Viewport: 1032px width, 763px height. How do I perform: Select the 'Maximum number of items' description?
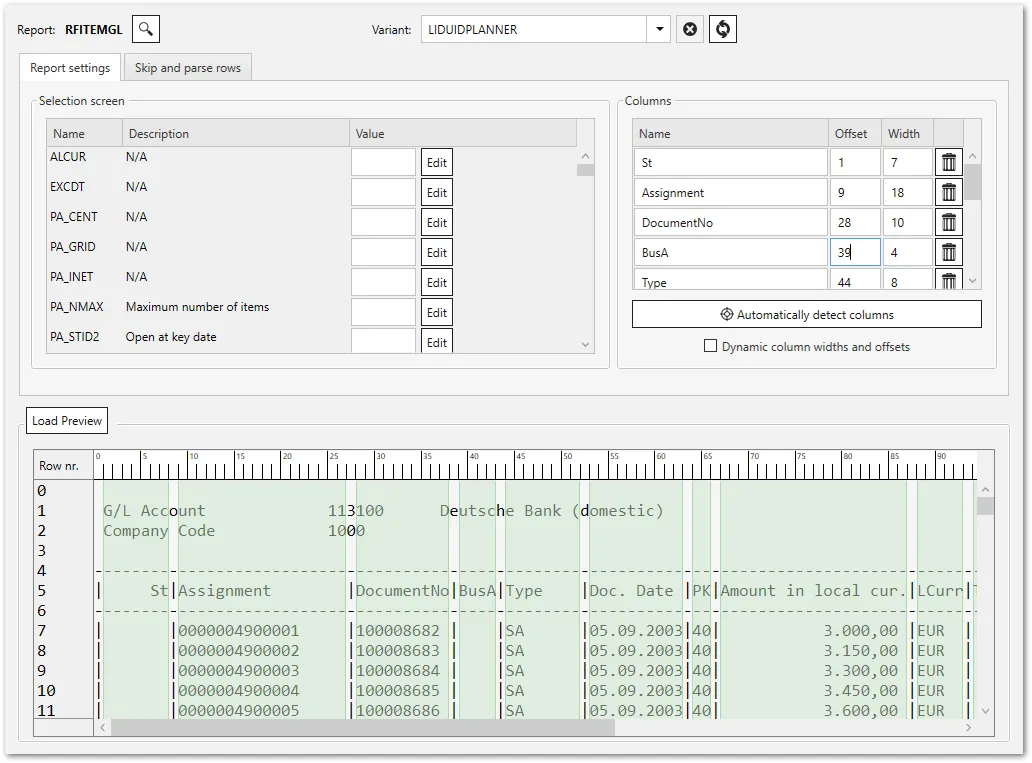[x=197, y=307]
